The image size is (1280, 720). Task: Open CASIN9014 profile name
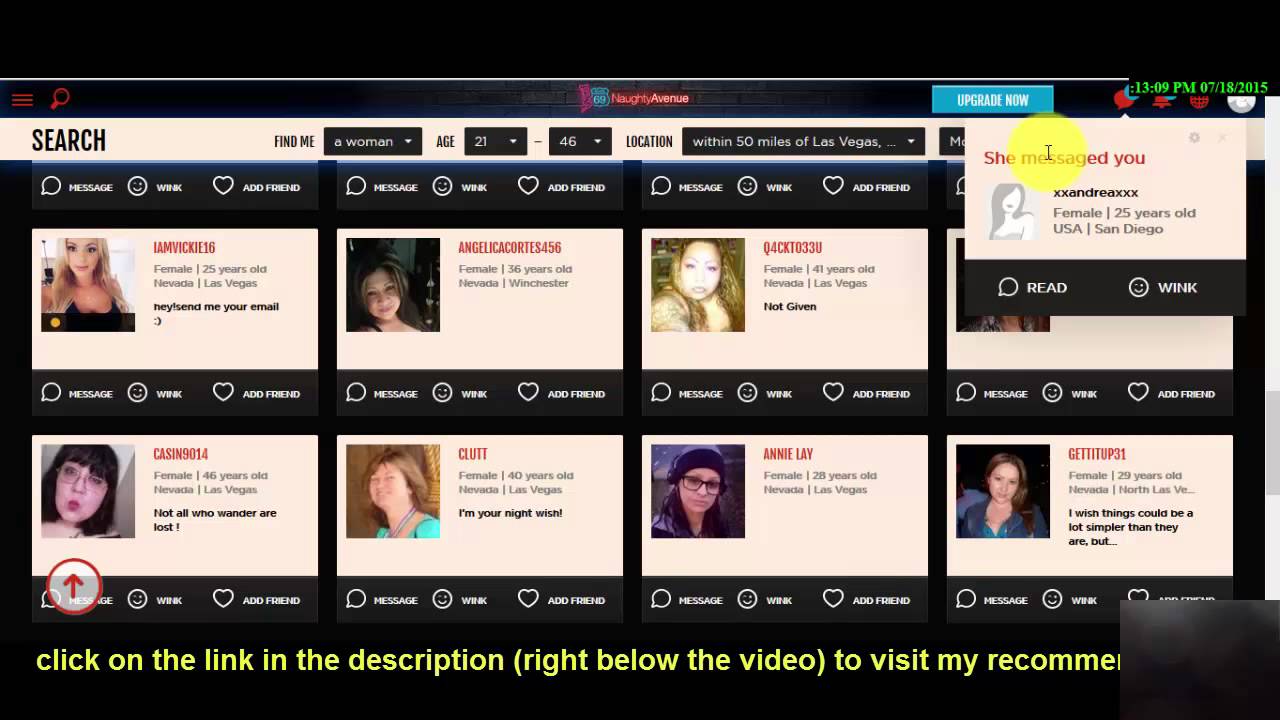180,454
